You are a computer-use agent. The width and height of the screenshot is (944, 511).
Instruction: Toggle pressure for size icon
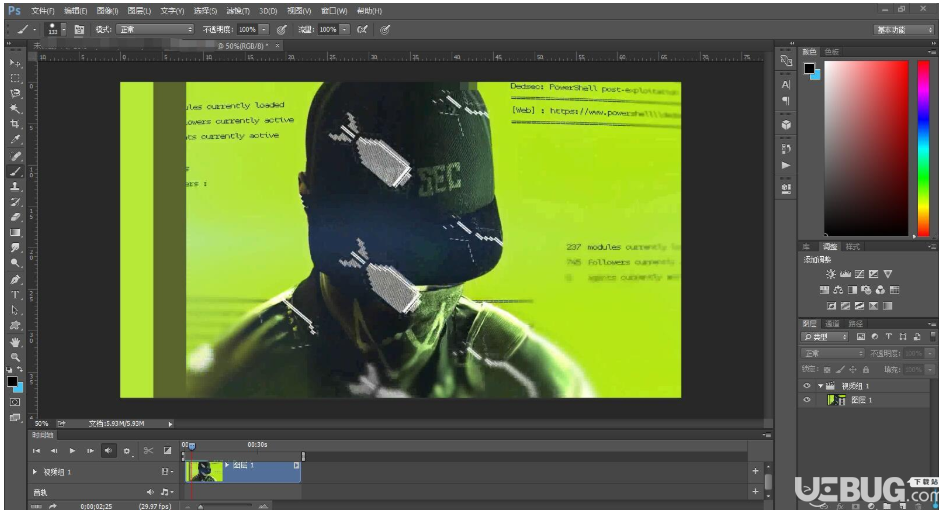pos(385,29)
